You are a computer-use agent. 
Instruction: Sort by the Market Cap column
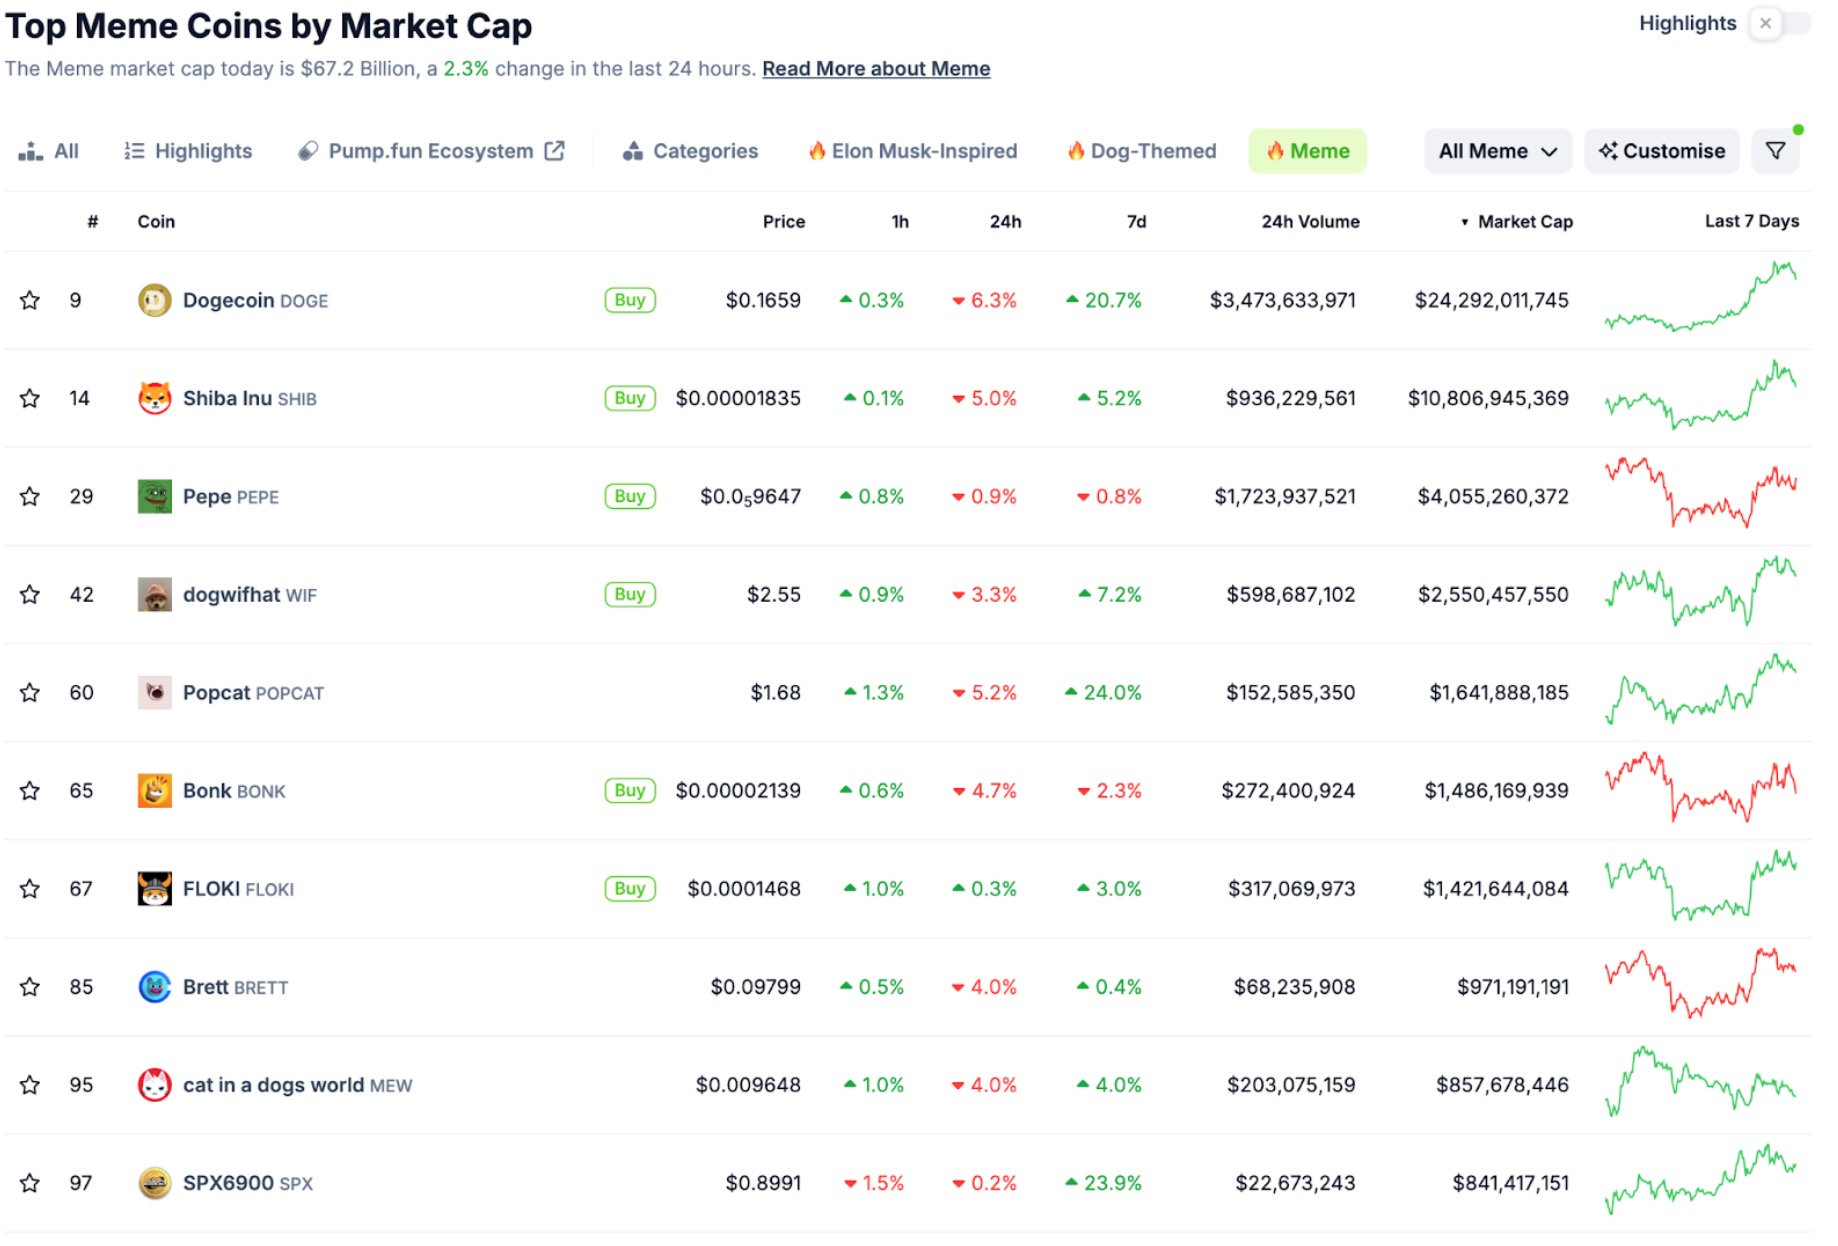point(1523,222)
